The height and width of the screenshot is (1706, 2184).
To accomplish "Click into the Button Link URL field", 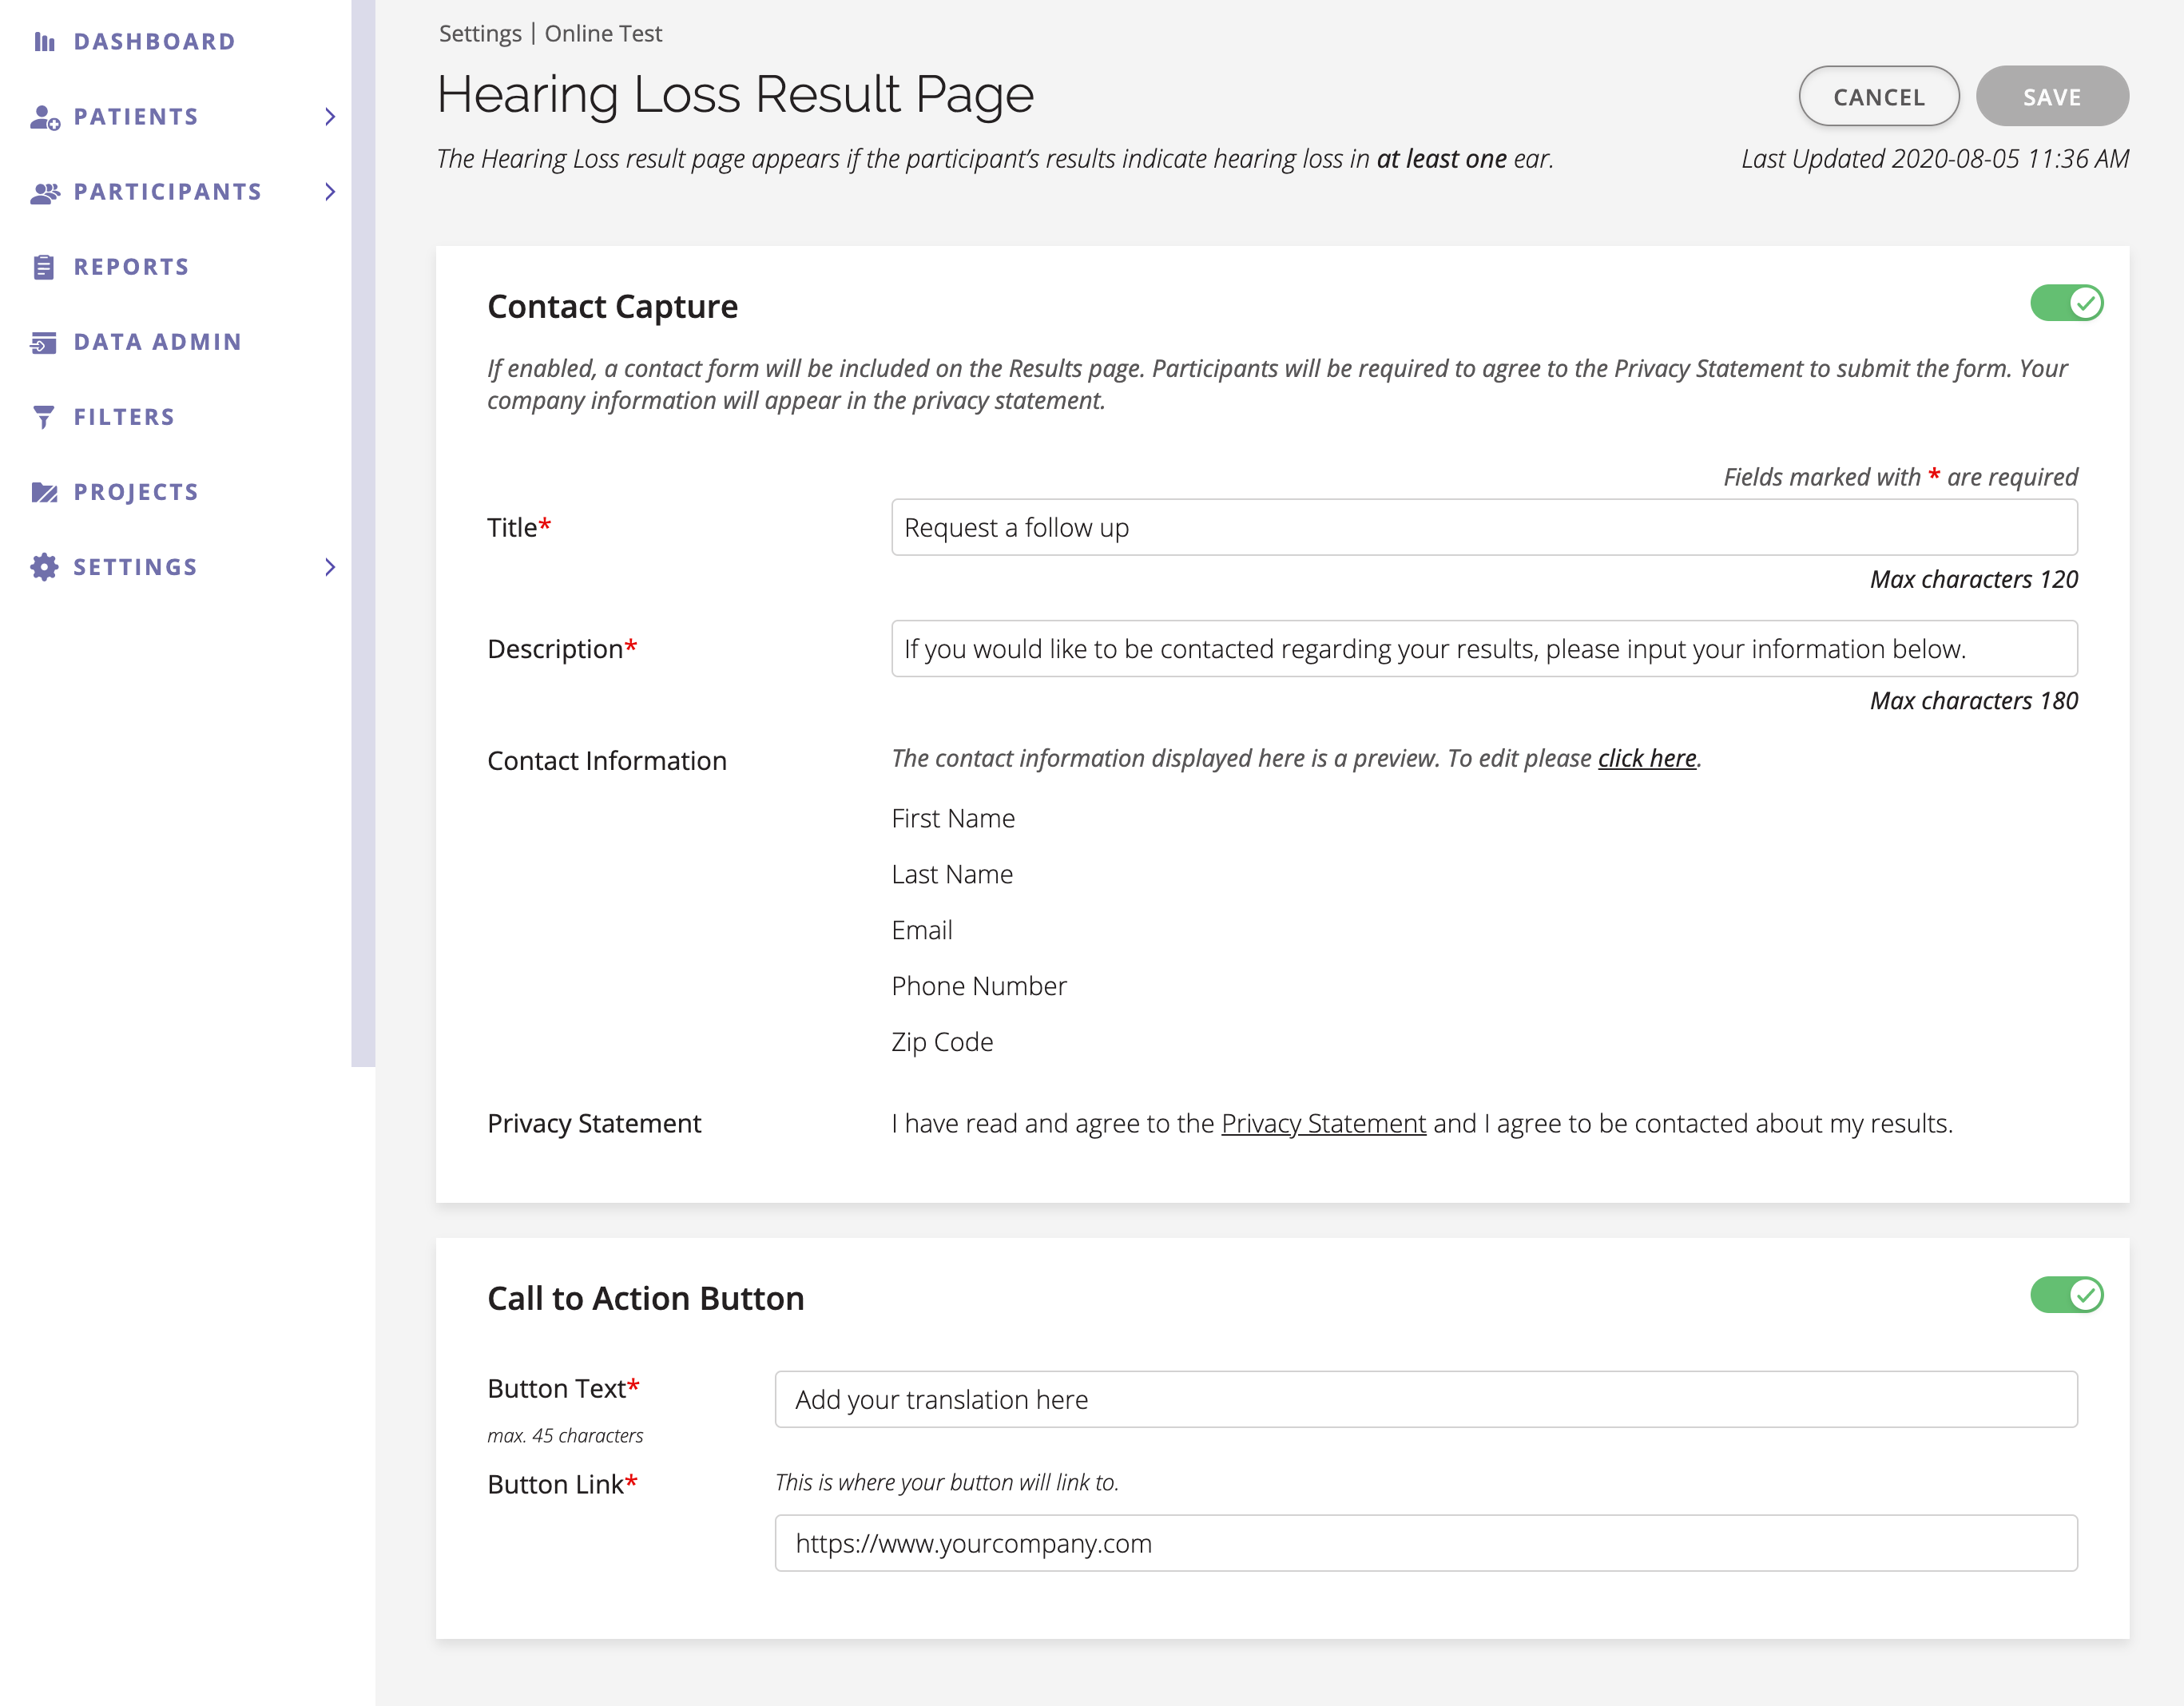I will (x=1426, y=1543).
